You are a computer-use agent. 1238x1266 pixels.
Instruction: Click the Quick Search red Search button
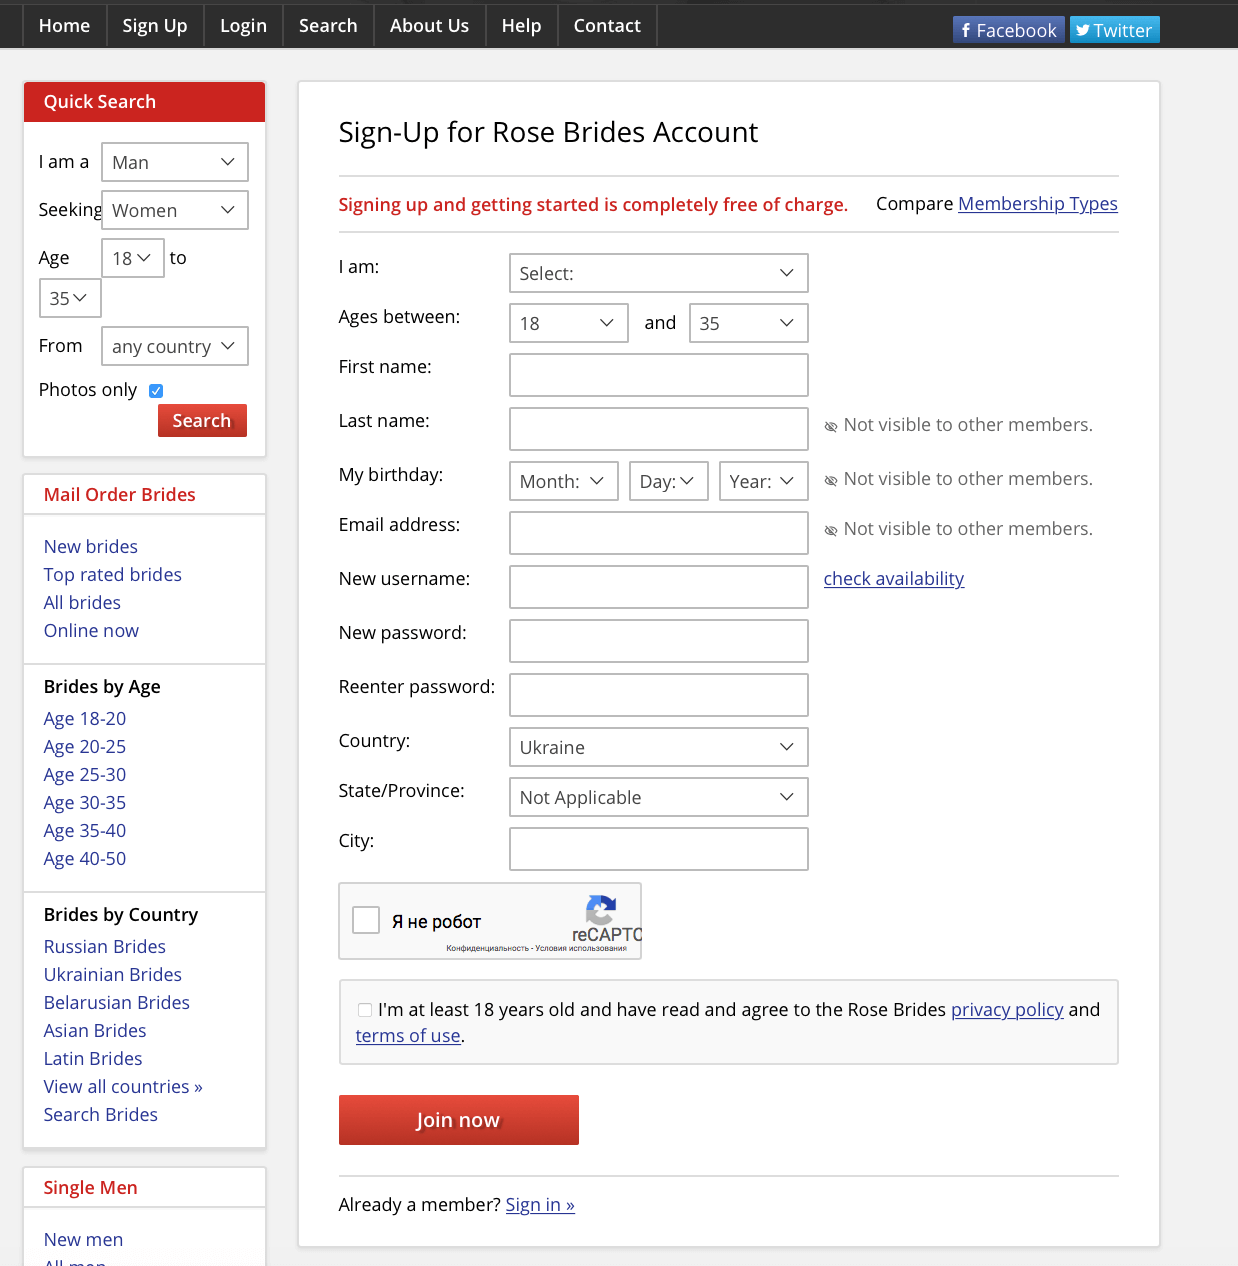pos(202,421)
